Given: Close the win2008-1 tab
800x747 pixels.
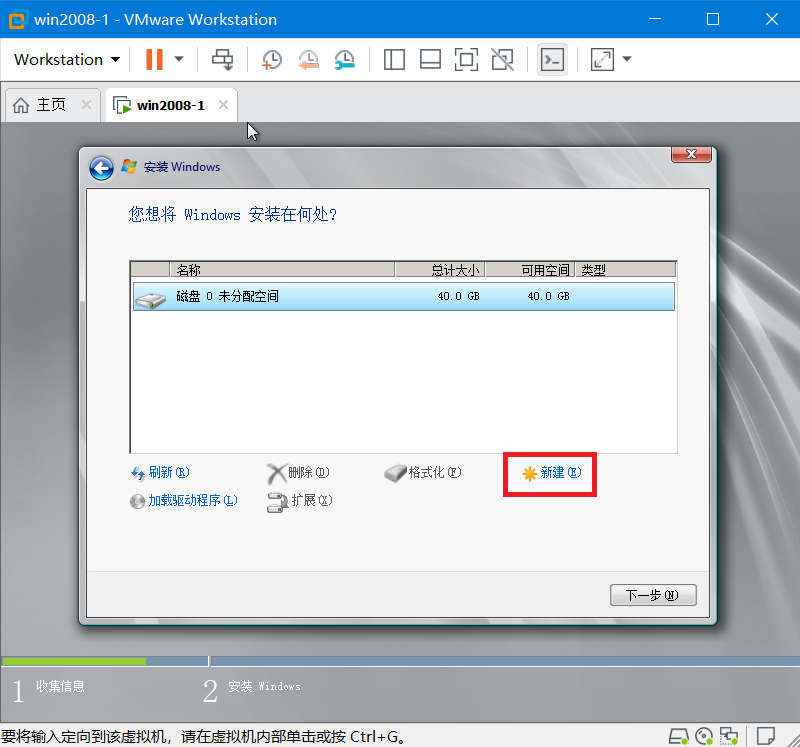Looking at the screenshot, I should (223, 105).
